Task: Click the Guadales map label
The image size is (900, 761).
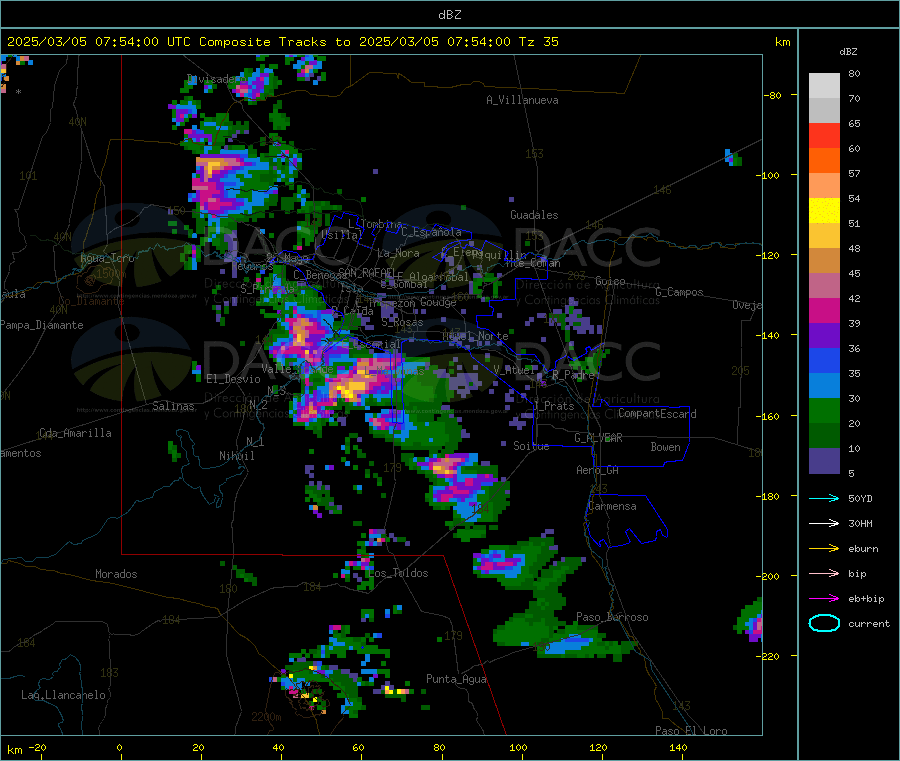Action: (534, 215)
